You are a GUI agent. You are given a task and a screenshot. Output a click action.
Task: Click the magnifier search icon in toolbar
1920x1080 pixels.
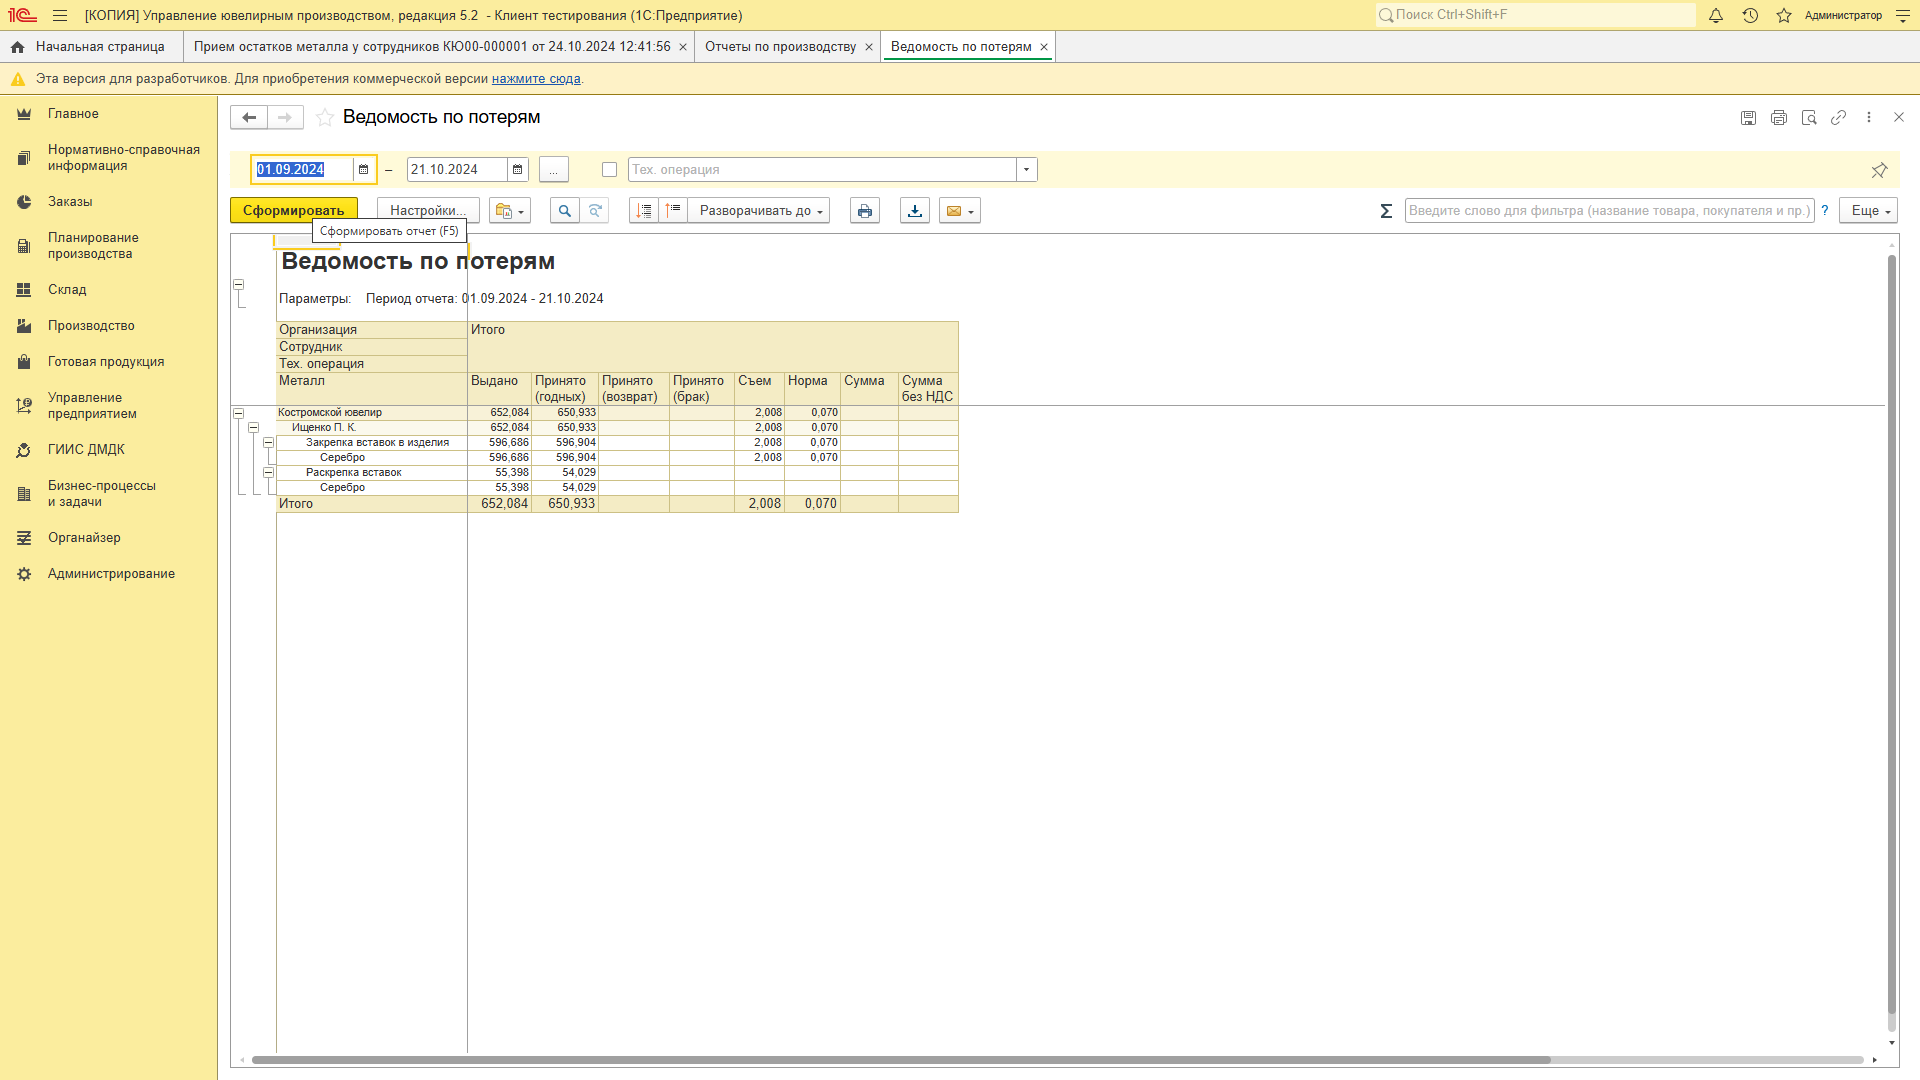[x=565, y=211]
